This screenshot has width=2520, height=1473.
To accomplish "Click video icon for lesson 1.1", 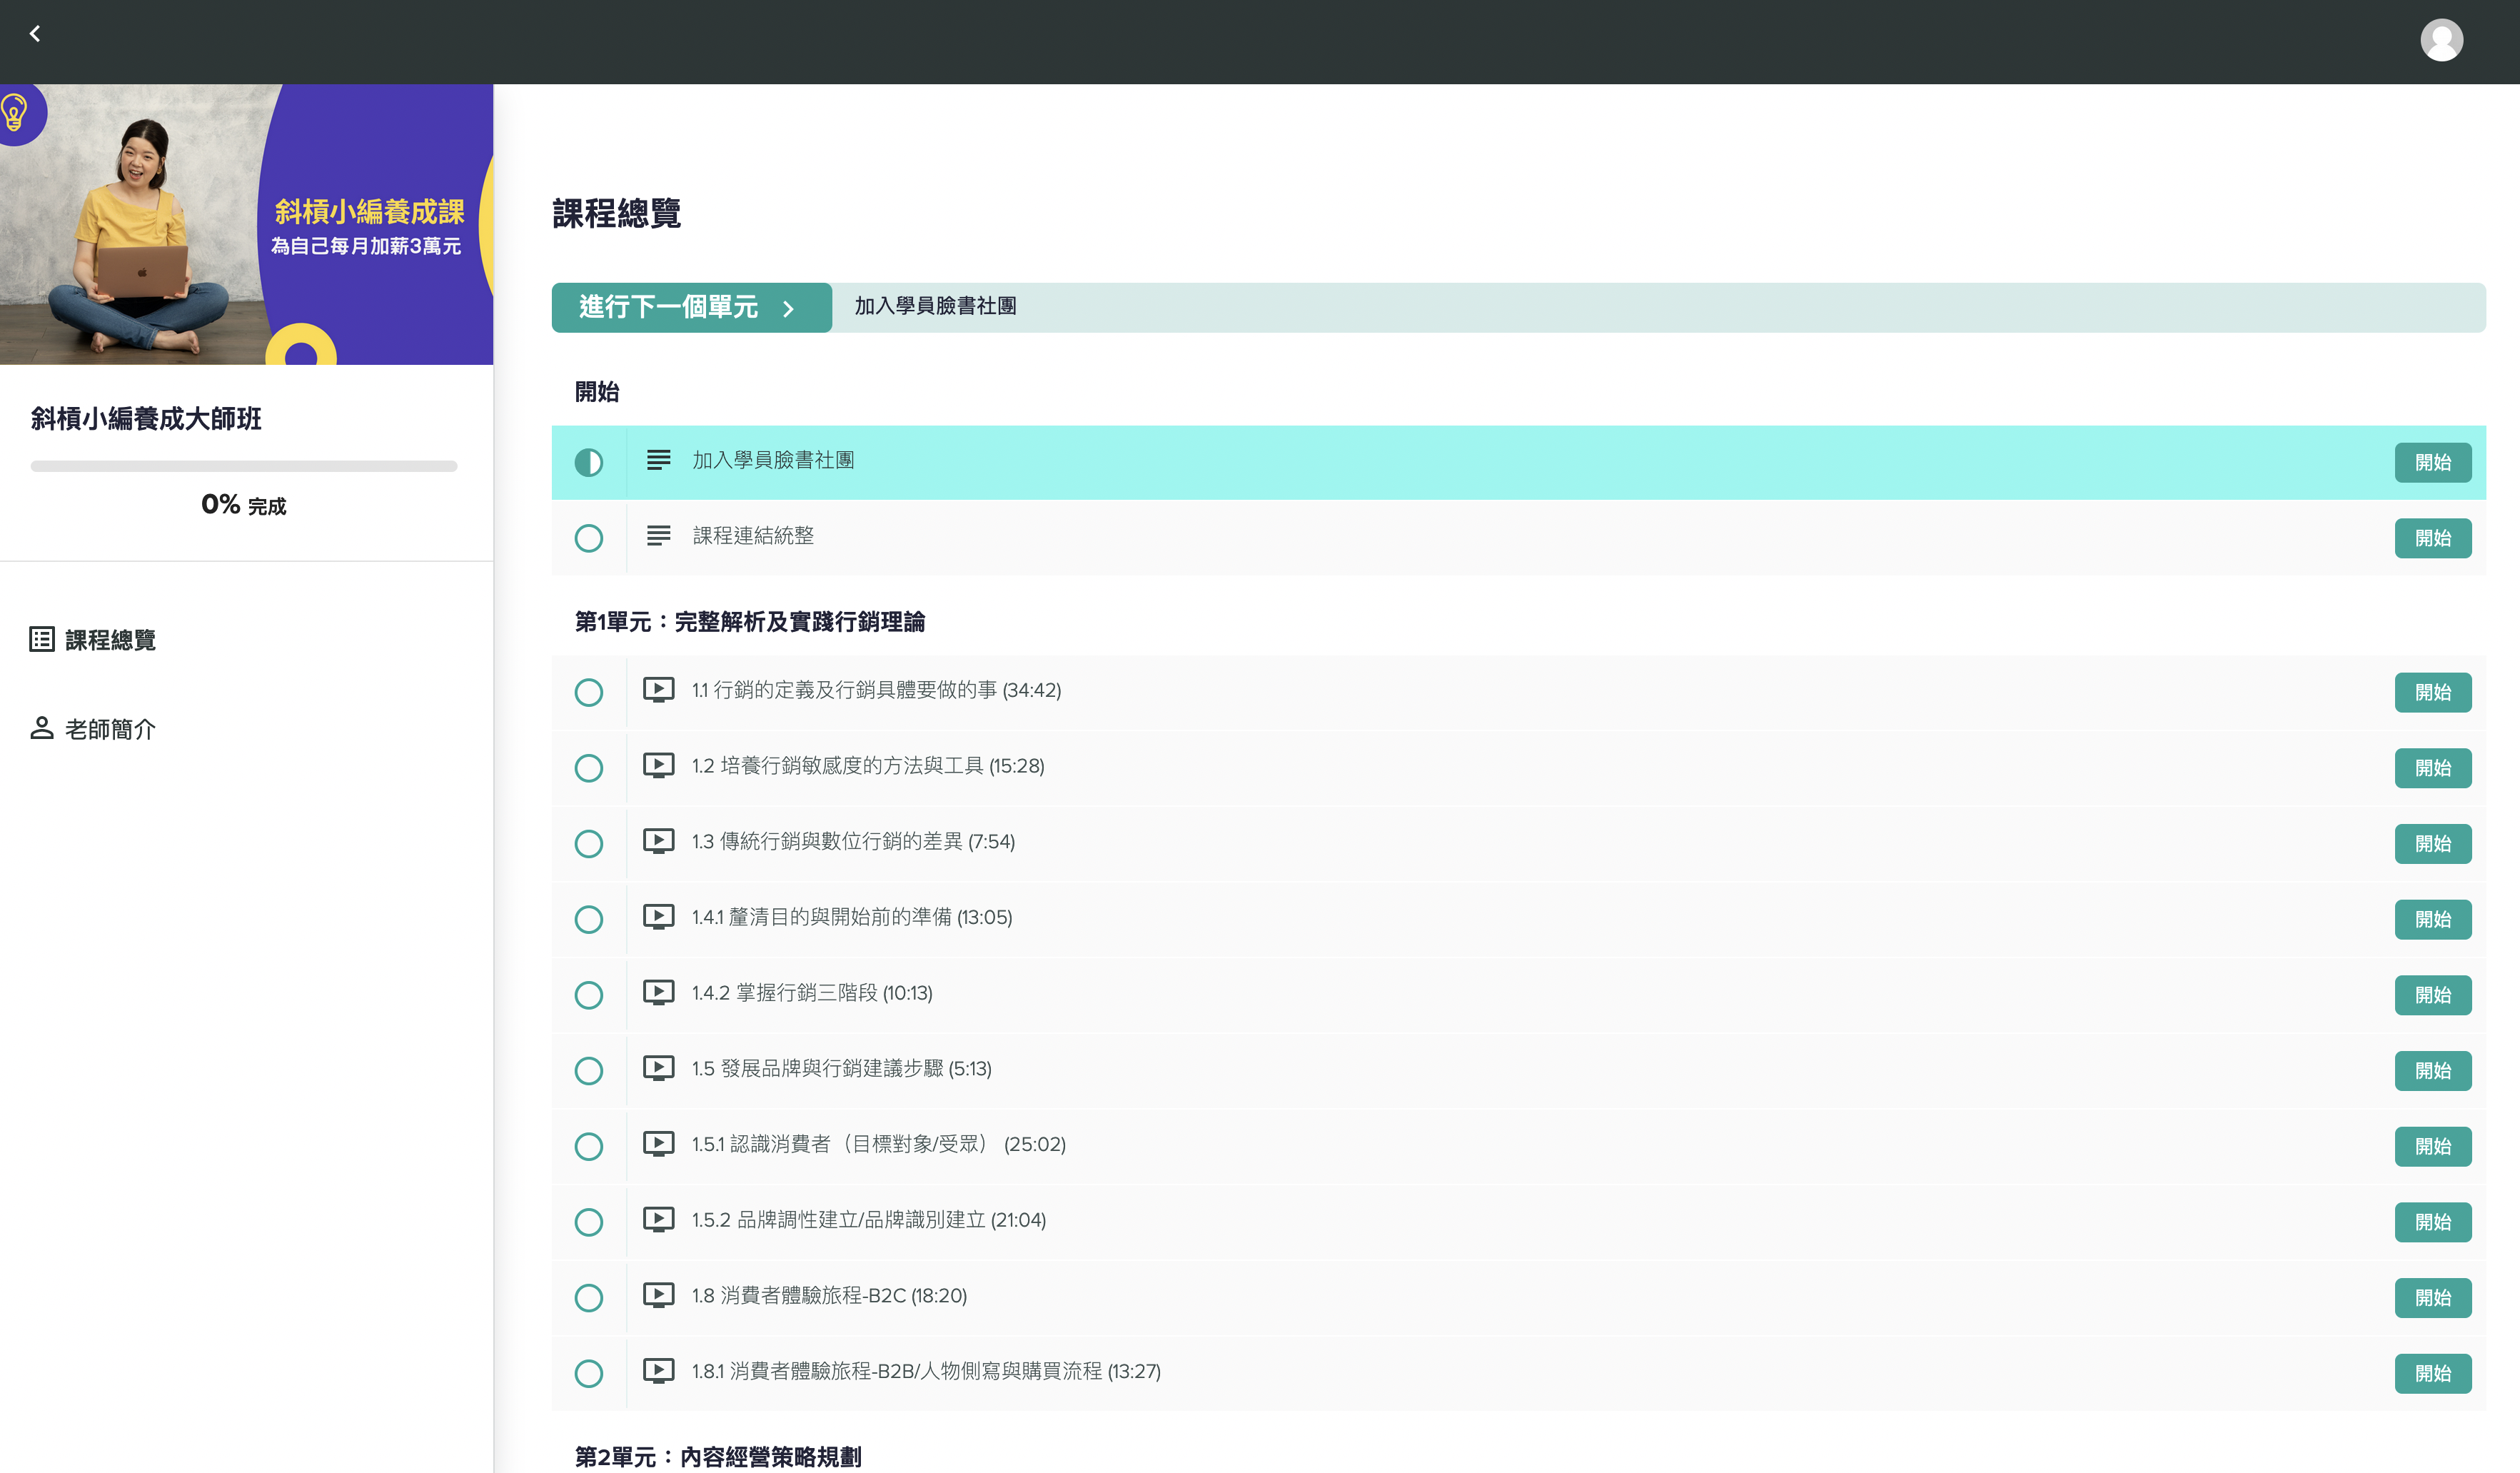I will (658, 690).
